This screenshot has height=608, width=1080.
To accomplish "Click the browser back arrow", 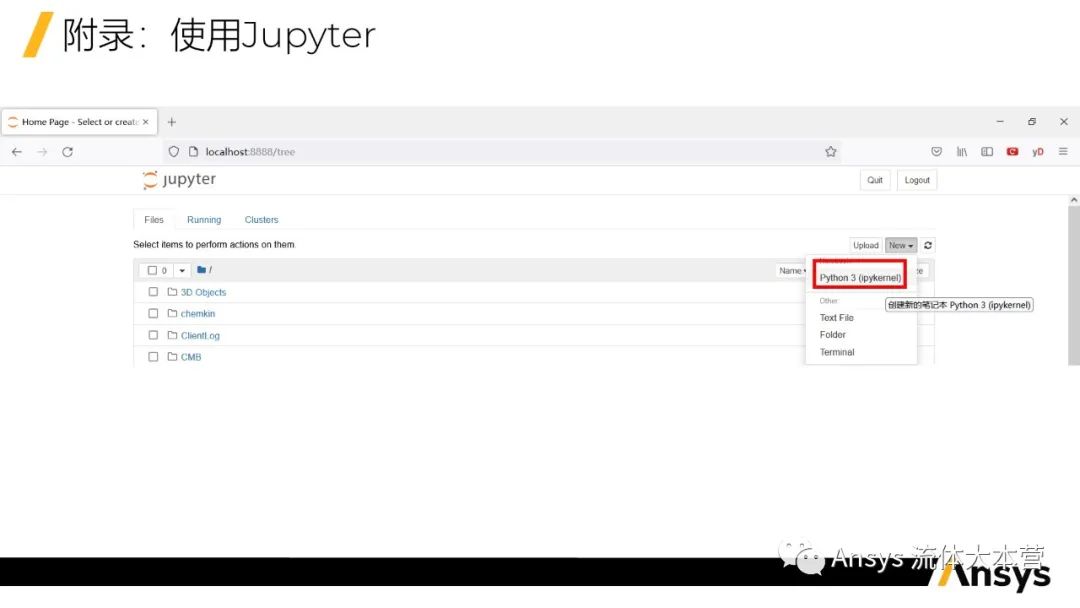I will pyautogui.click(x=17, y=151).
